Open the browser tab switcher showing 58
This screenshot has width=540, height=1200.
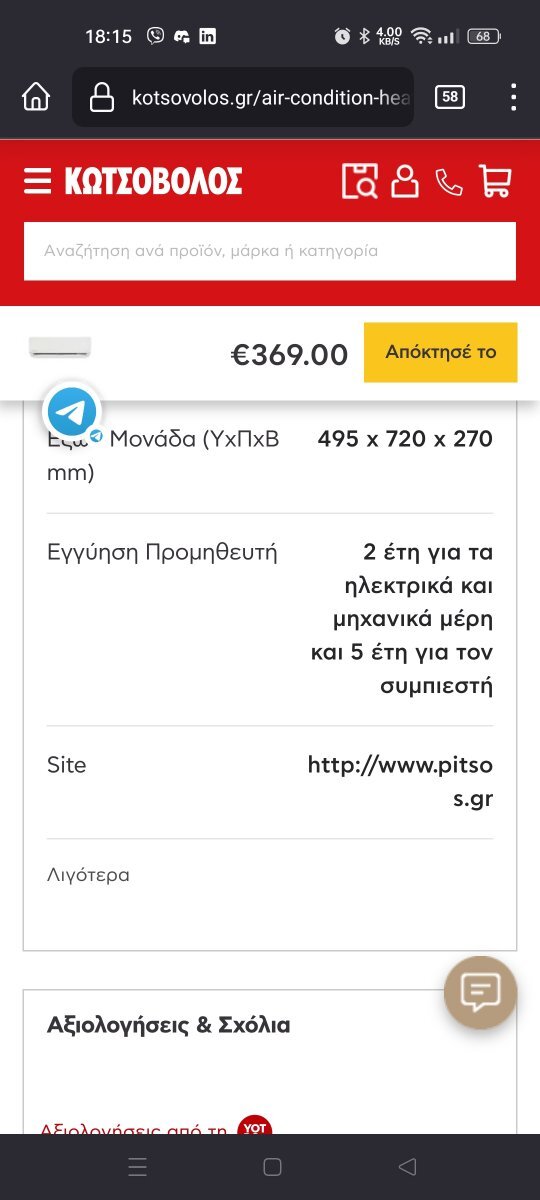click(450, 97)
